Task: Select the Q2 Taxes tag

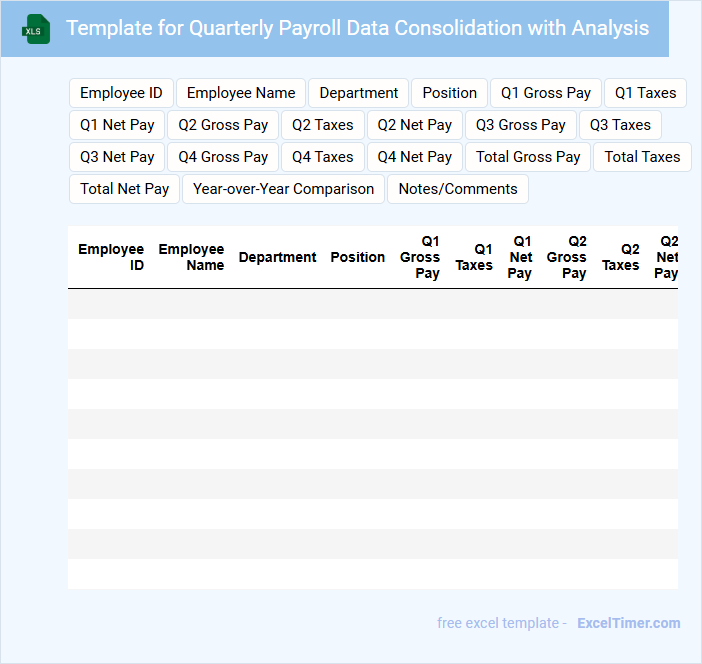Action: 323,125
